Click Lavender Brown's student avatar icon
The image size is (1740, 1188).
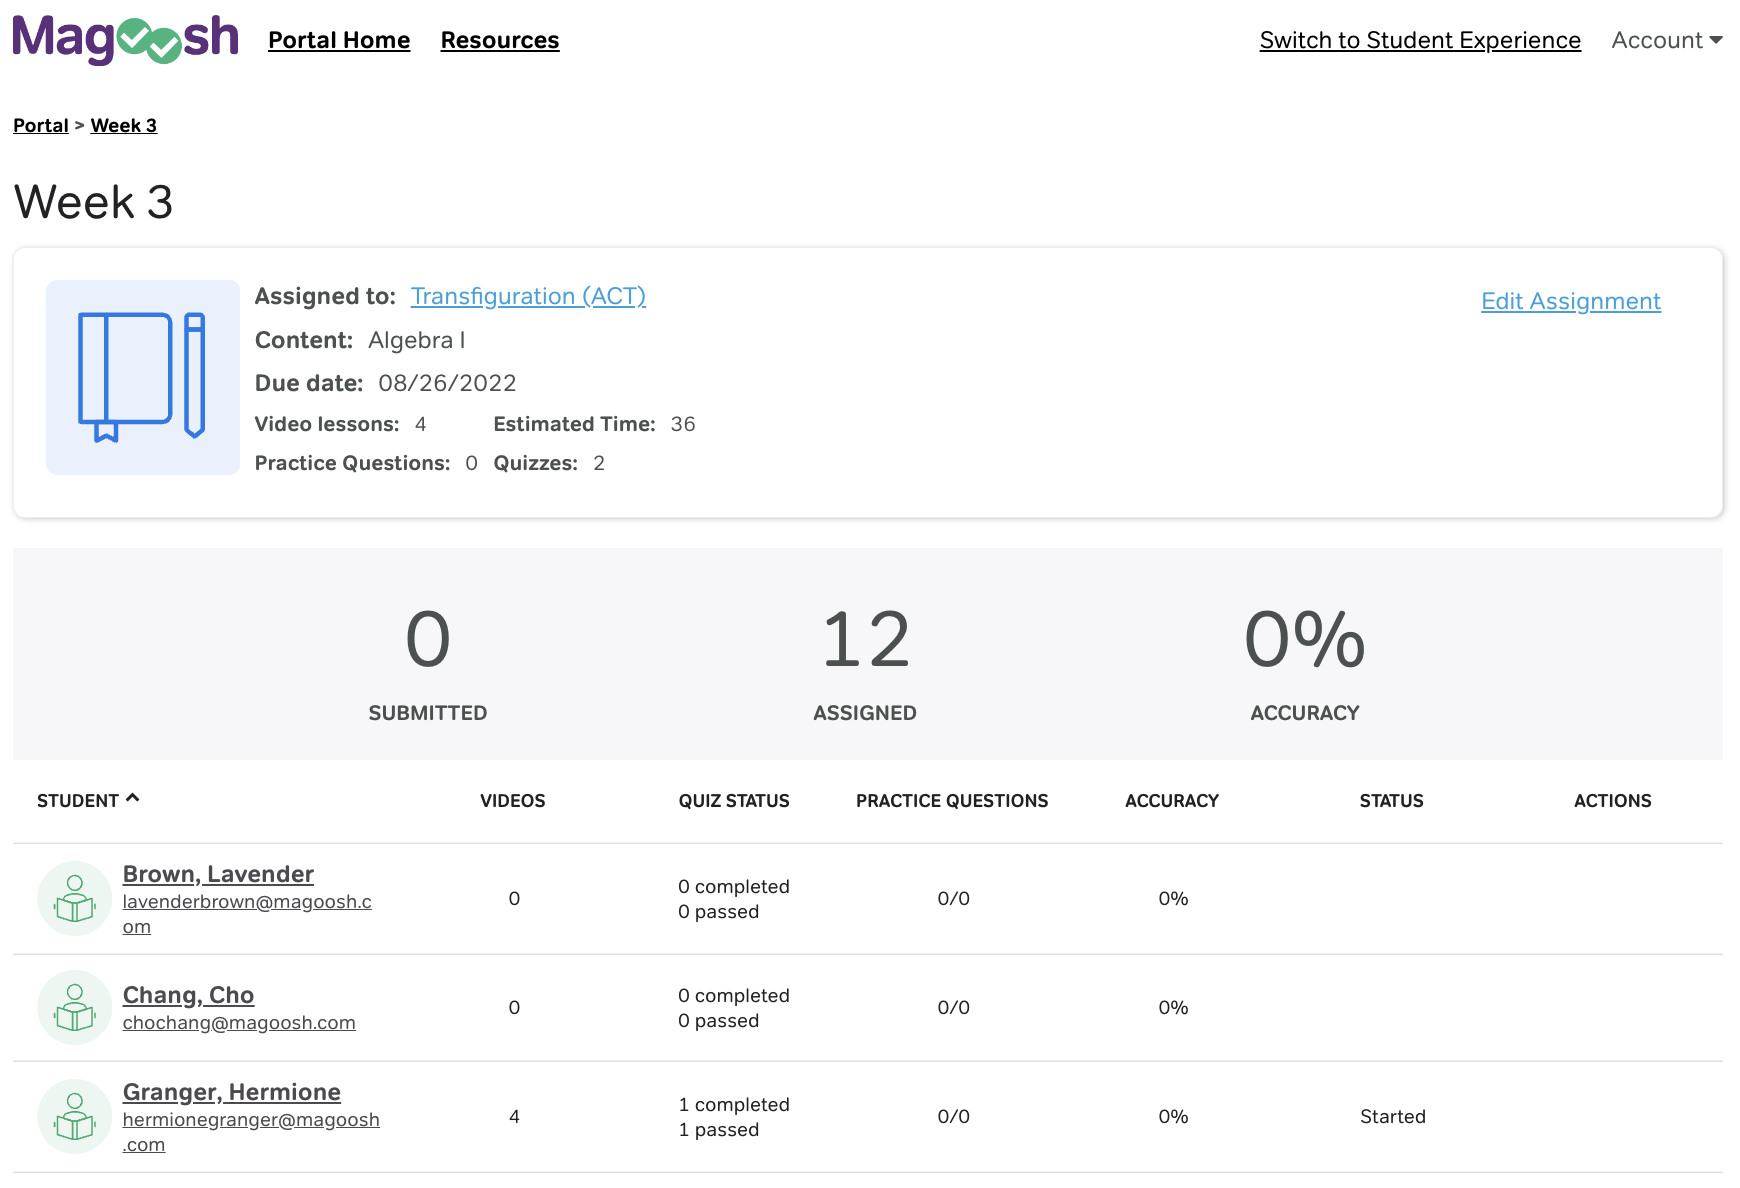[75, 898]
